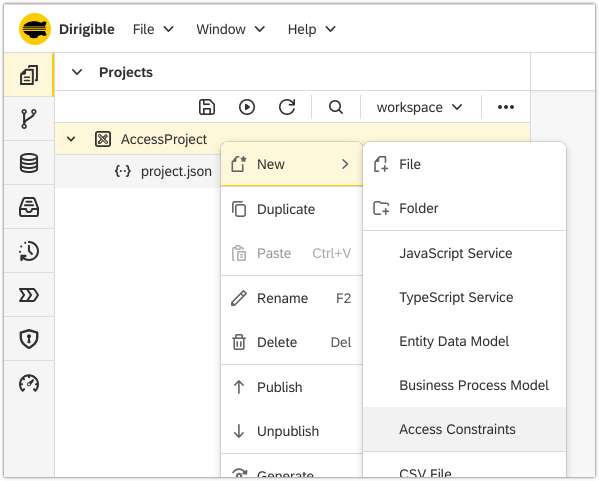Open the Workbench perspective icon
This screenshot has height=481, width=599.
(29, 75)
